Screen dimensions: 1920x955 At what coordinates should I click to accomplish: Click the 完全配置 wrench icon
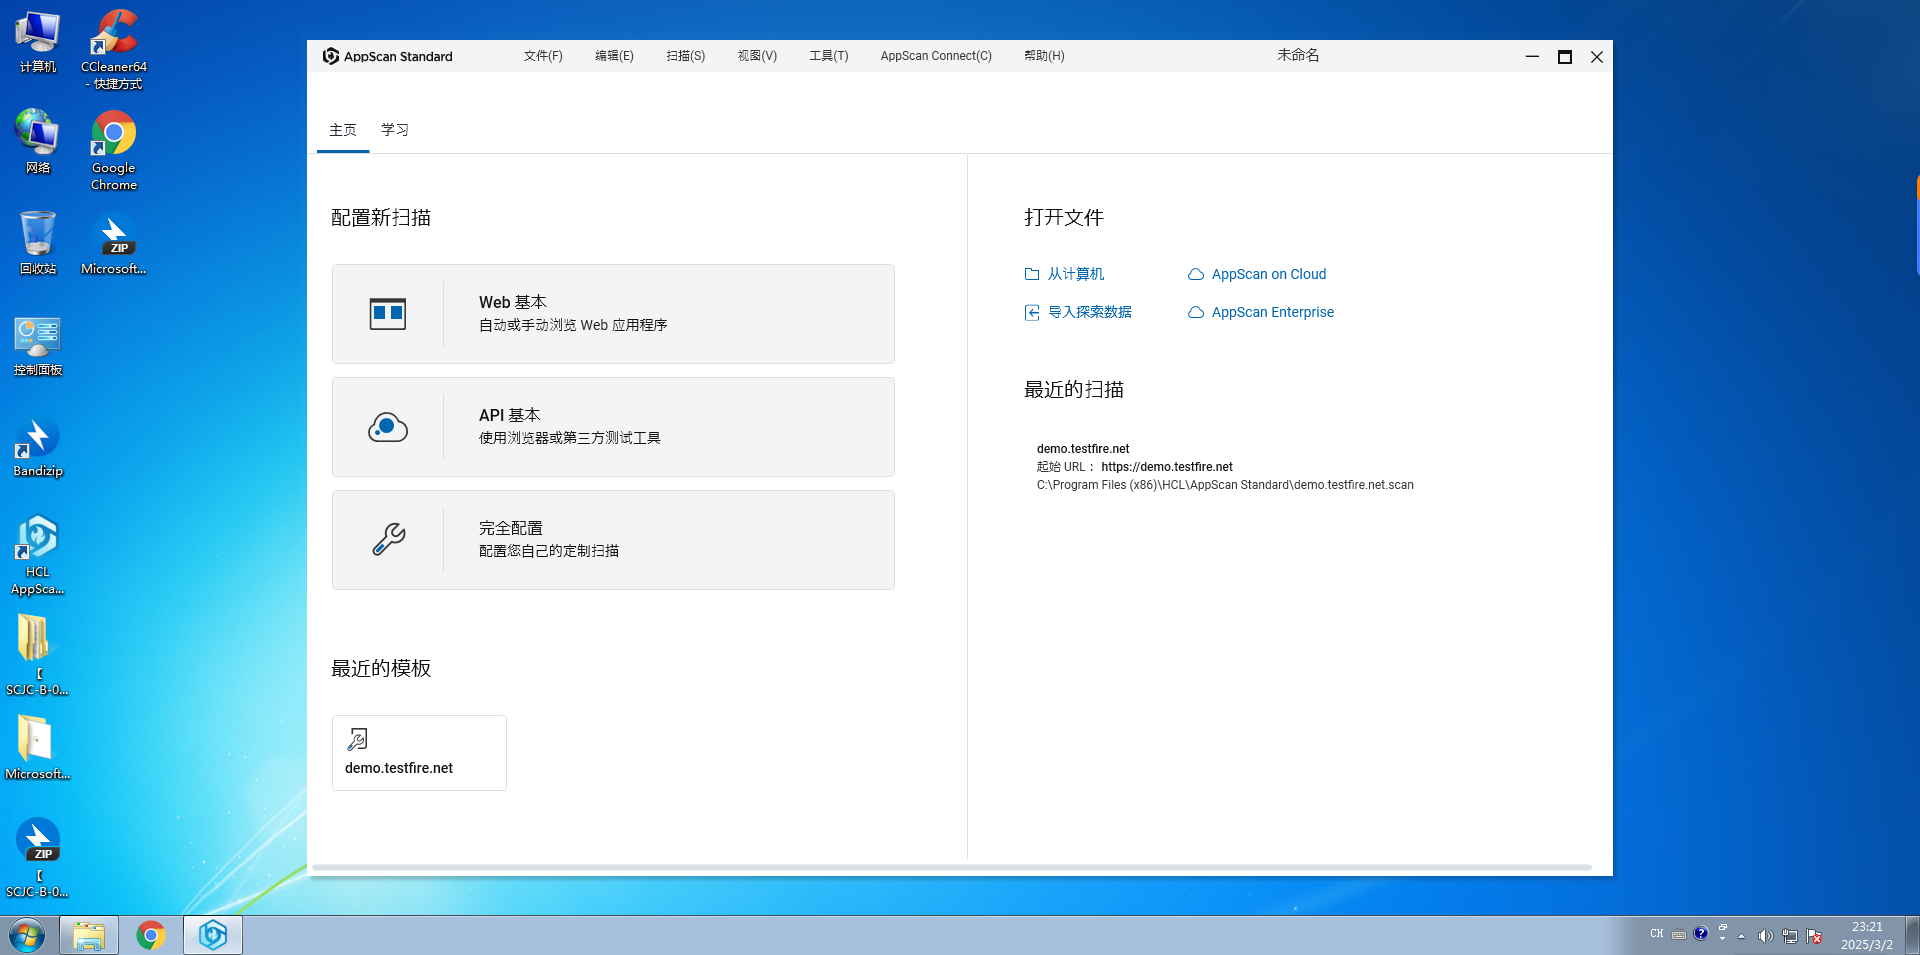[388, 540]
